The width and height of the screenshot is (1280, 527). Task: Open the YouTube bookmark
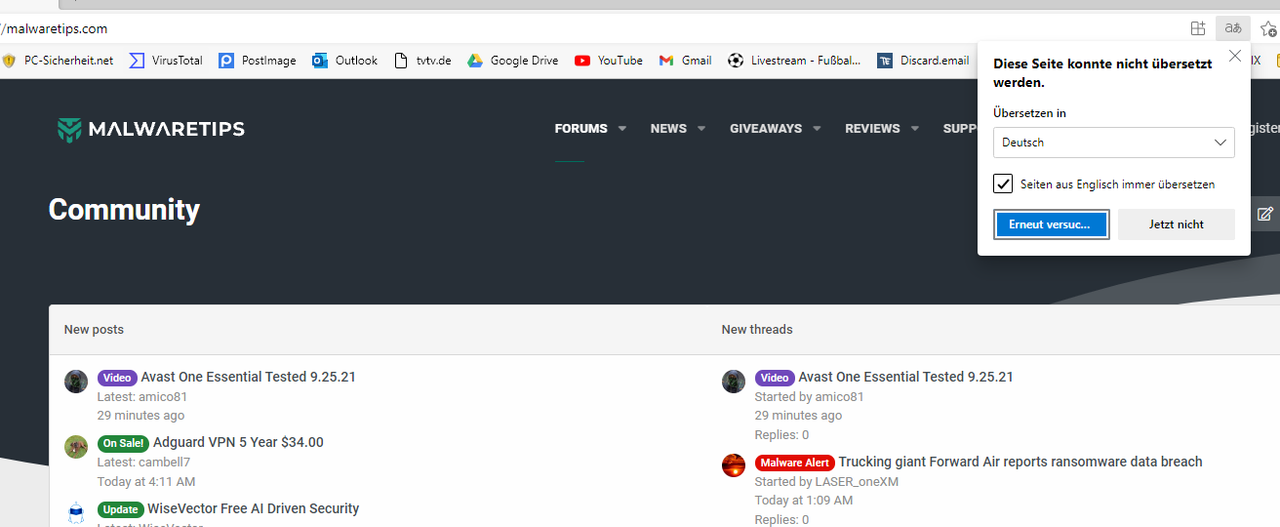(x=609, y=60)
